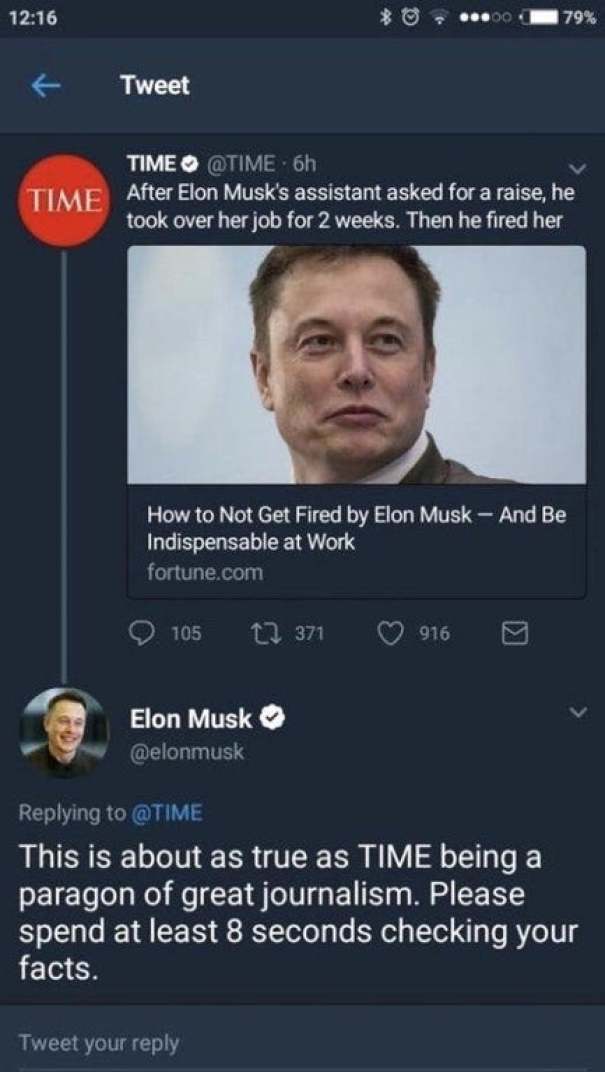The width and height of the screenshot is (605, 1072).
Task: Open the chevron on Elon Musk's reply
Action: point(577,712)
